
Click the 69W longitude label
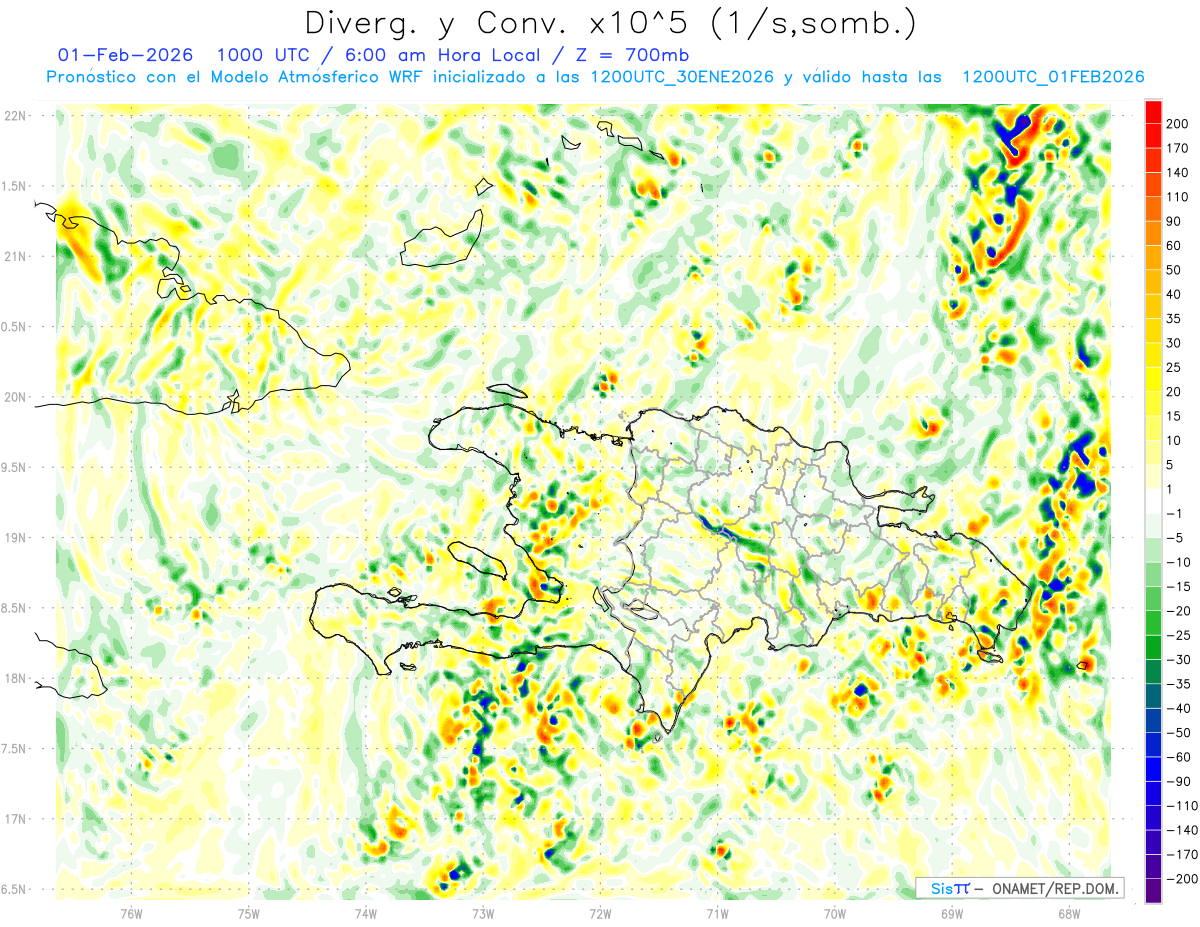[x=952, y=914]
